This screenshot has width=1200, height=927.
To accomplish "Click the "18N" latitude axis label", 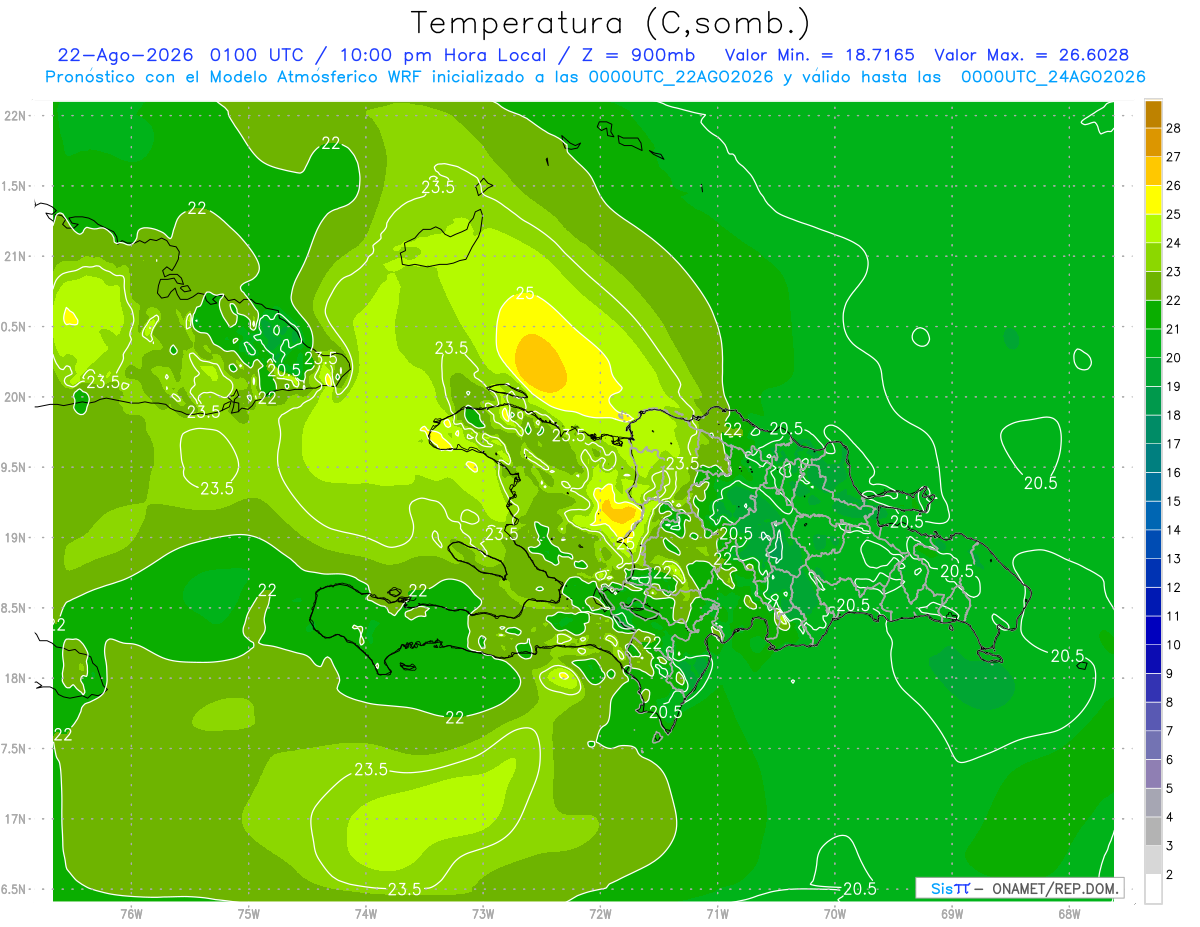I will tap(17, 678).
